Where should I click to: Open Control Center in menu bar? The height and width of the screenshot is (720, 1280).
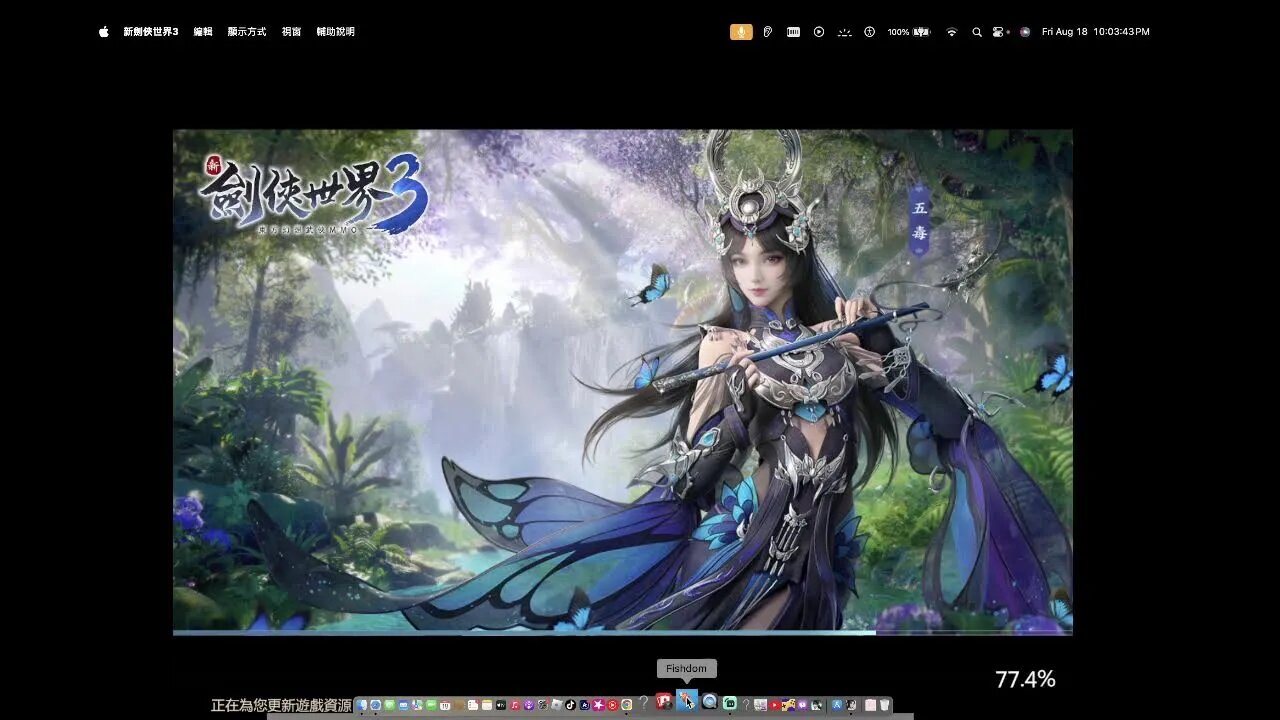tap(998, 32)
